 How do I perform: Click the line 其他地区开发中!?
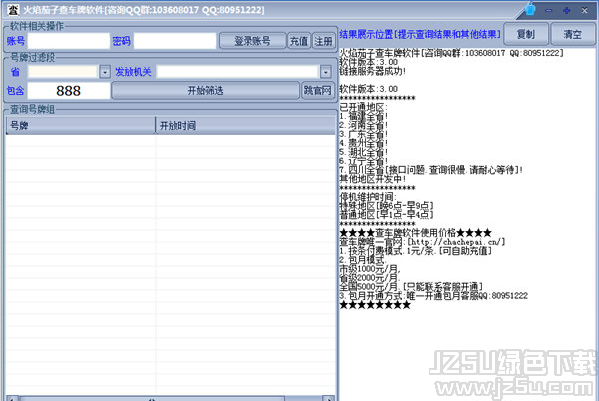point(373,178)
